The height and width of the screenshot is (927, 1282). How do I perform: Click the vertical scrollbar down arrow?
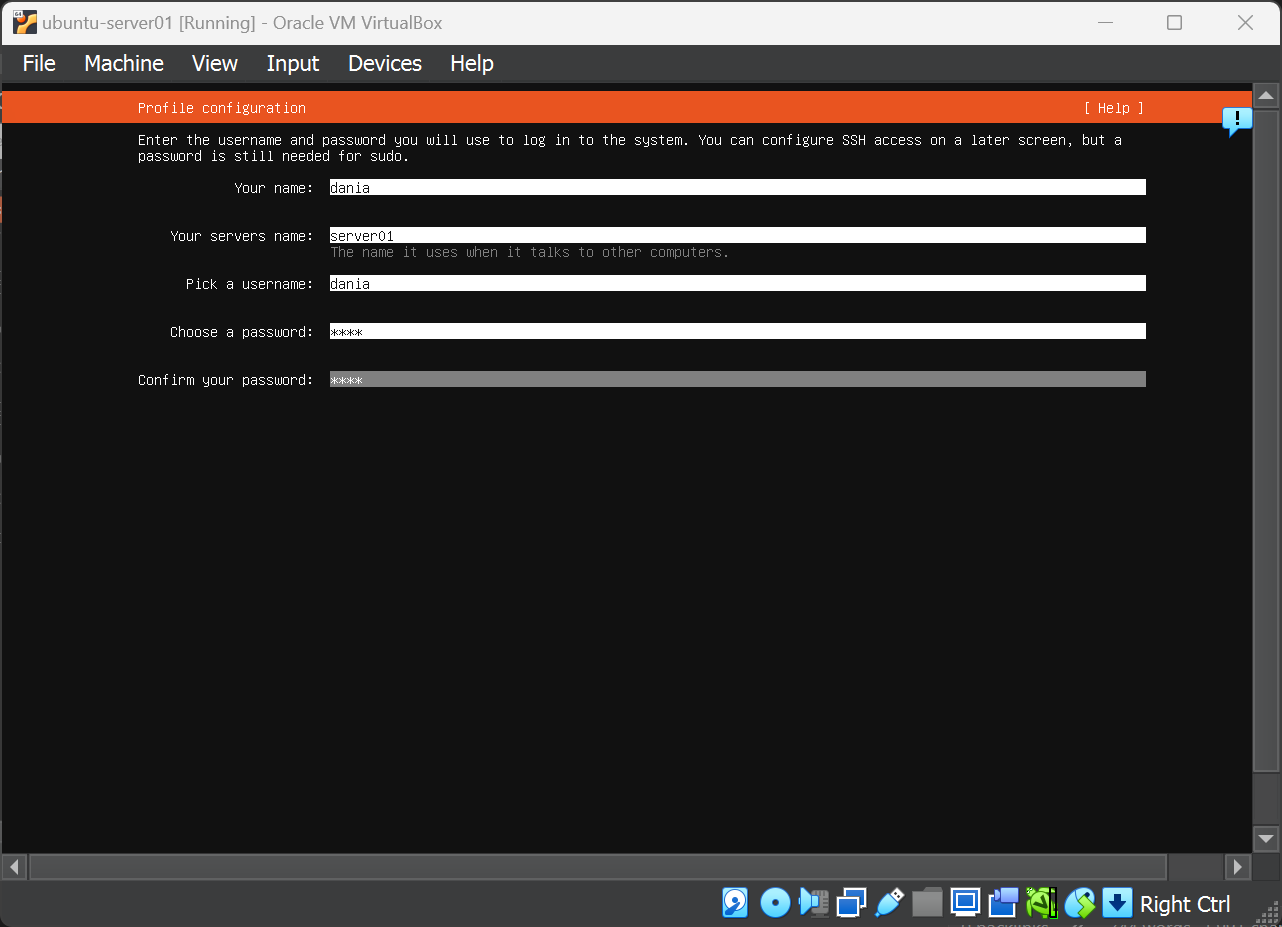[1266, 839]
